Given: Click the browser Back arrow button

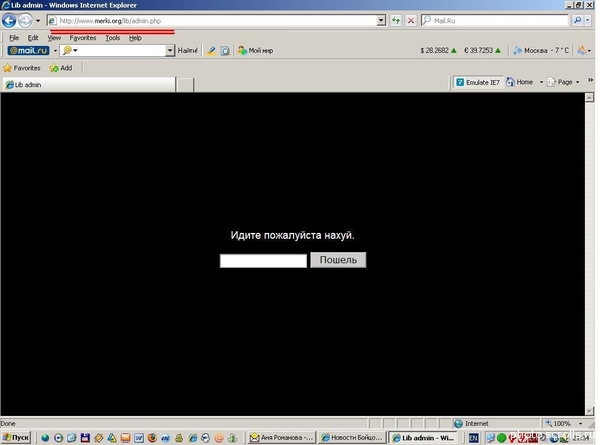Looking at the screenshot, I should pyautogui.click(x=9, y=21).
